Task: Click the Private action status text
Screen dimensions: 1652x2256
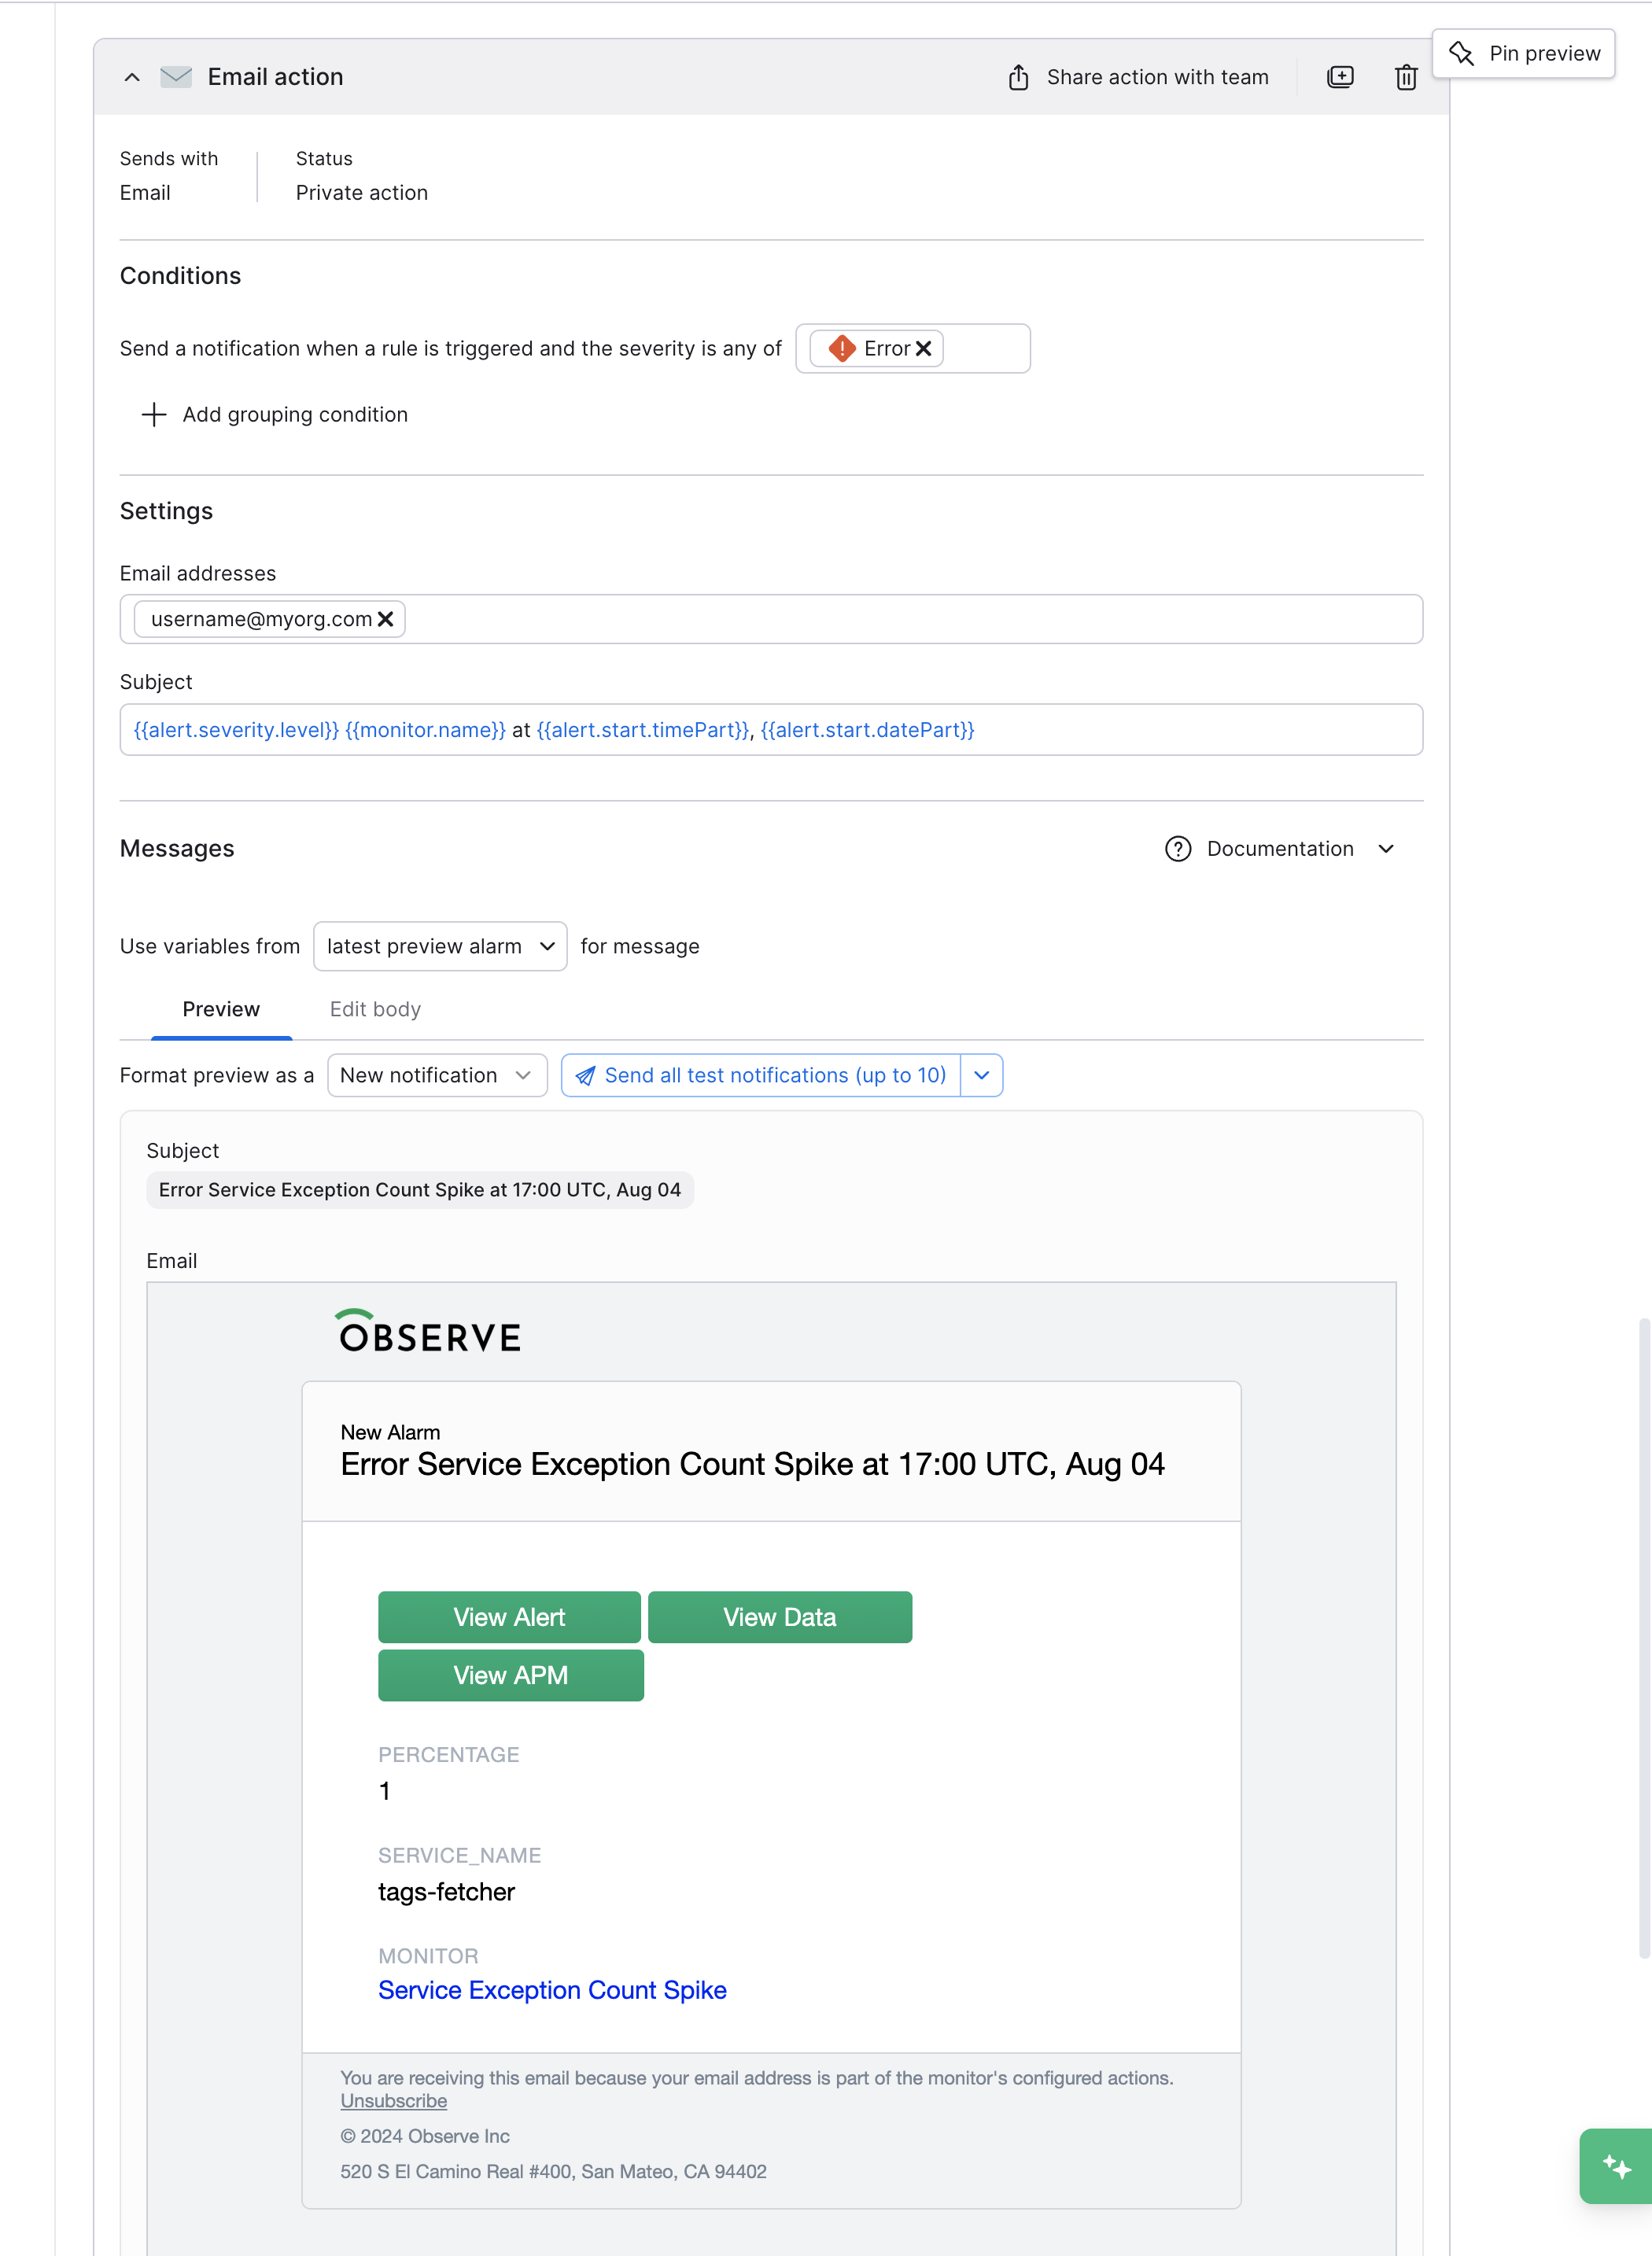Action: [x=362, y=193]
